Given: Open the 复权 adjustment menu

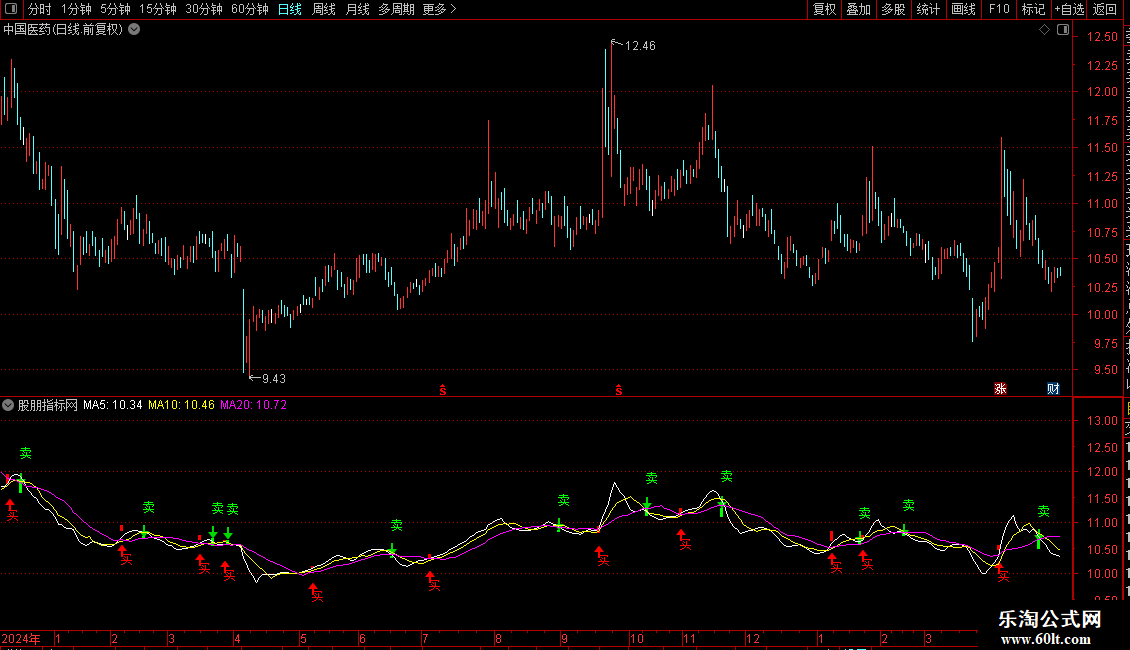Looking at the screenshot, I should tap(824, 9).
